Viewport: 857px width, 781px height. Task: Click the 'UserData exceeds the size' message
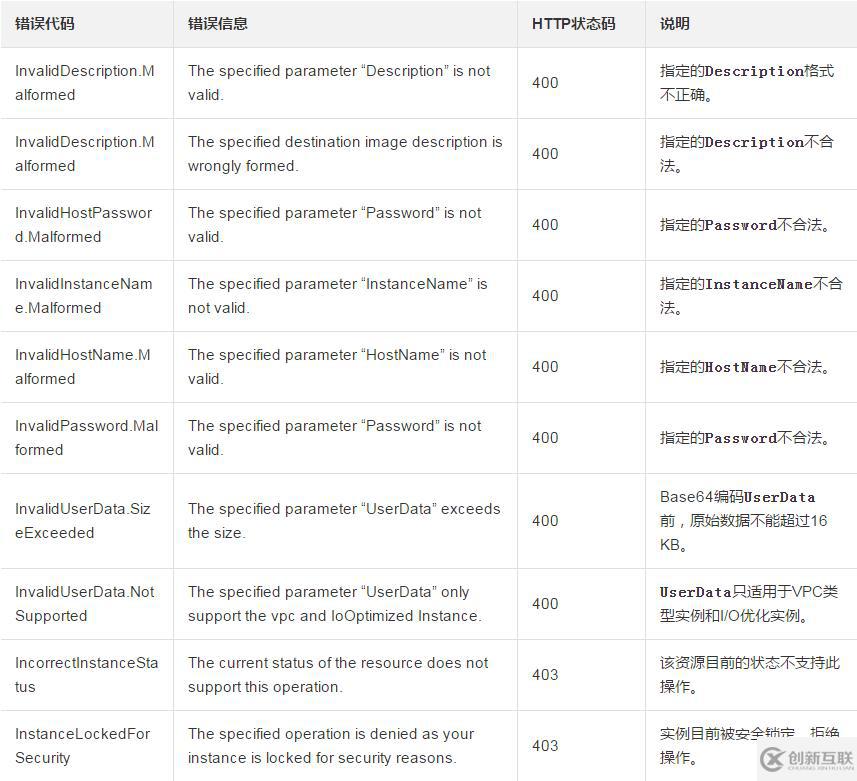[344, 521]
